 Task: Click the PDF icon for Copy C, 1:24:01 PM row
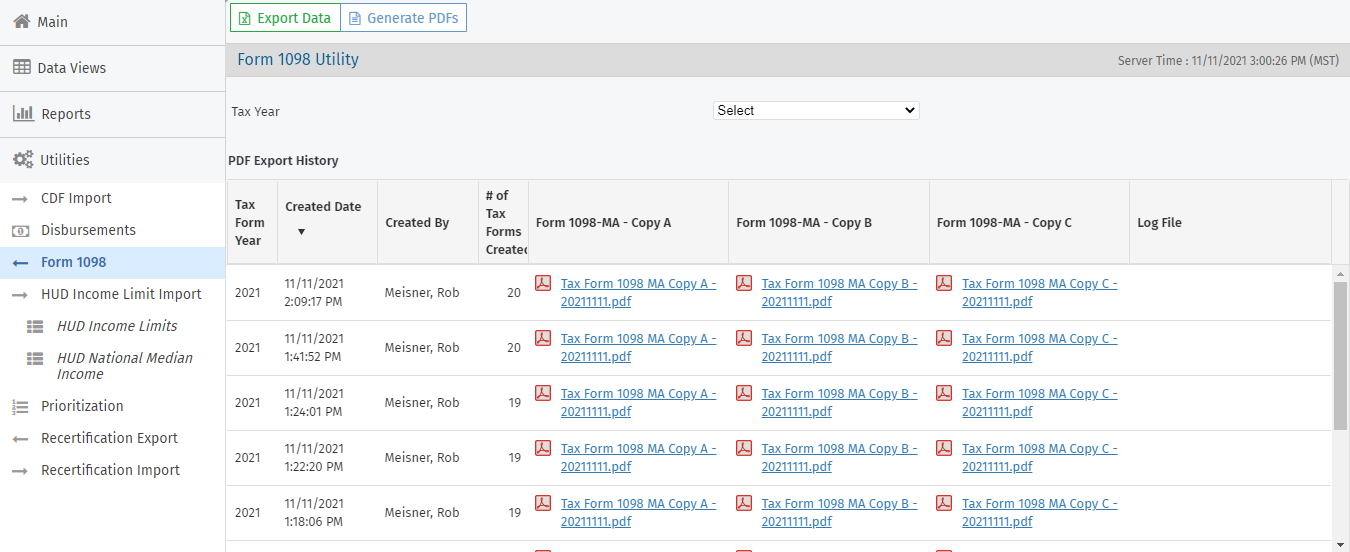tap(944, 393)
